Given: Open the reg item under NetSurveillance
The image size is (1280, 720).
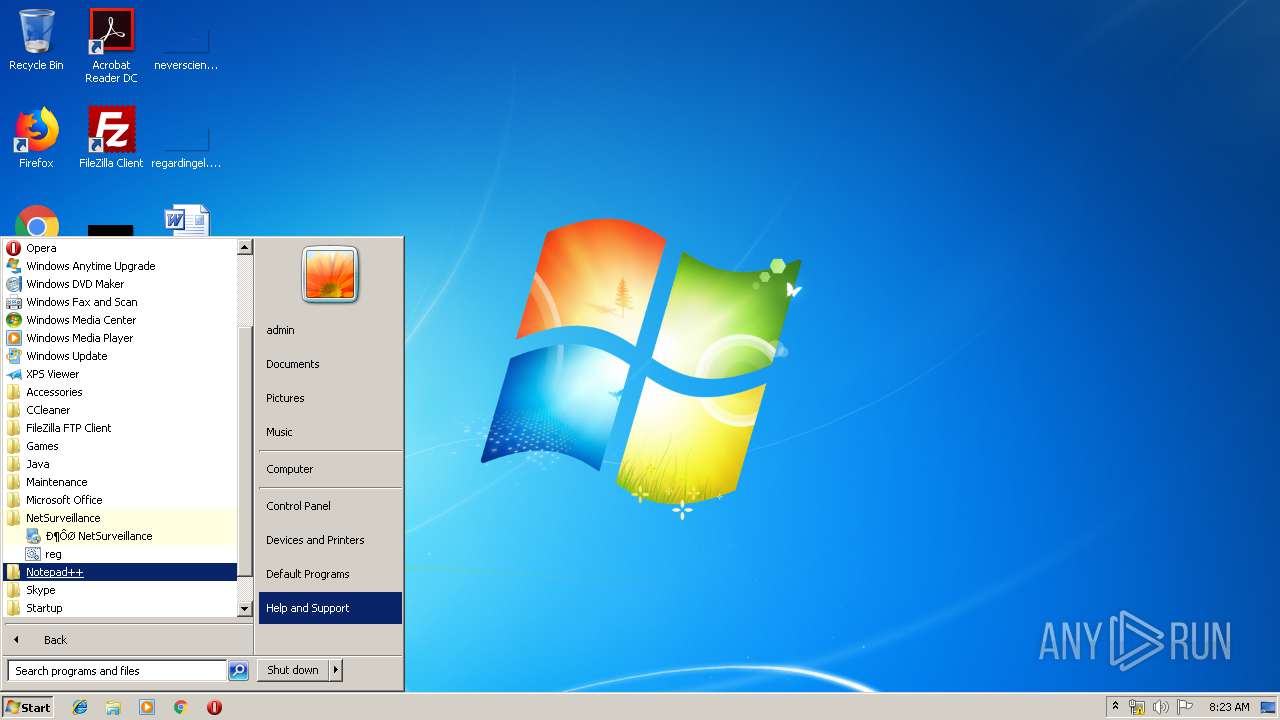Looking at the screenshot, I should point(120,554).
